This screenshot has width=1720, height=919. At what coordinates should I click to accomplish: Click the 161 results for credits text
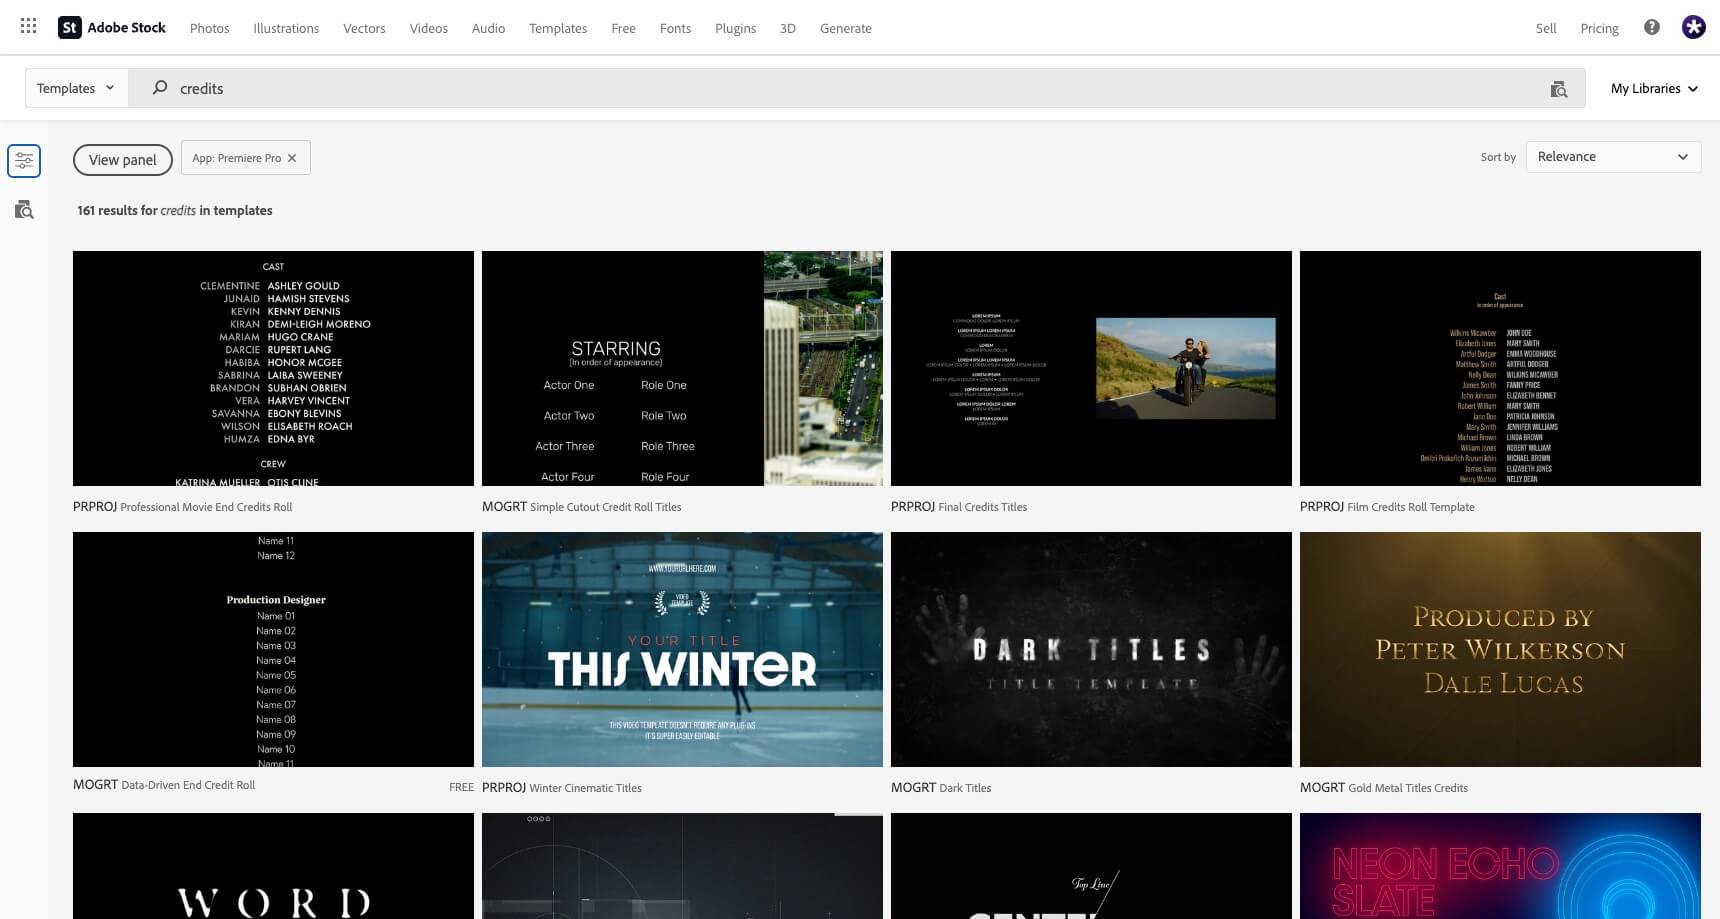click(x=175, y=210)
